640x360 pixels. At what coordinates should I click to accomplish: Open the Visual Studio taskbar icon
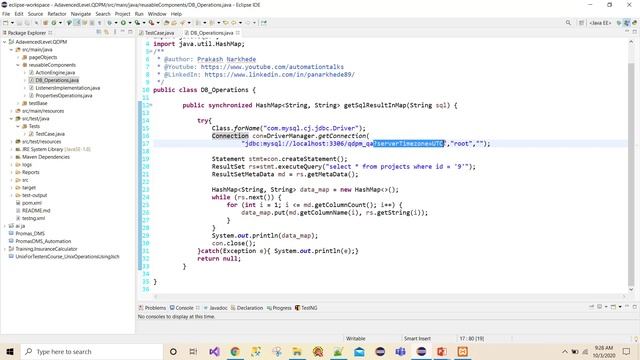[x=214, y=351]
